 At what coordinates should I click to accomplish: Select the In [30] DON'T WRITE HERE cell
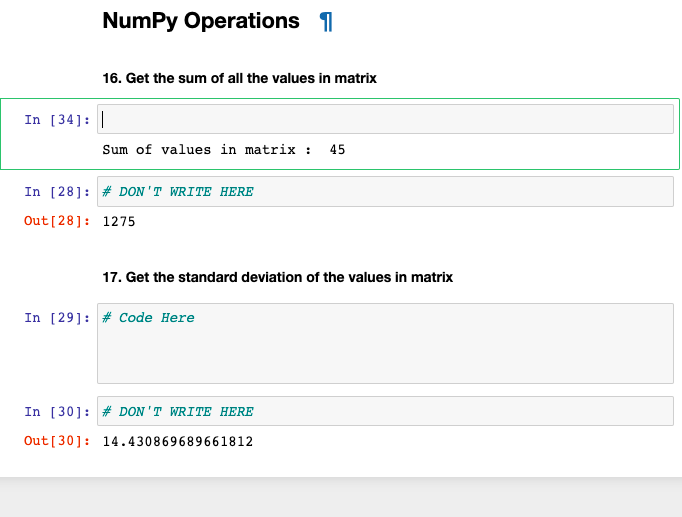pos(385,411)
